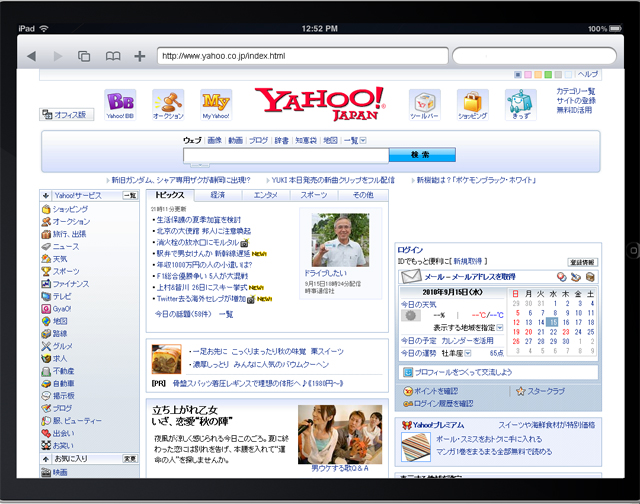Go back with the browser back arrow
The image size is (640, 504).
point(31,56)
